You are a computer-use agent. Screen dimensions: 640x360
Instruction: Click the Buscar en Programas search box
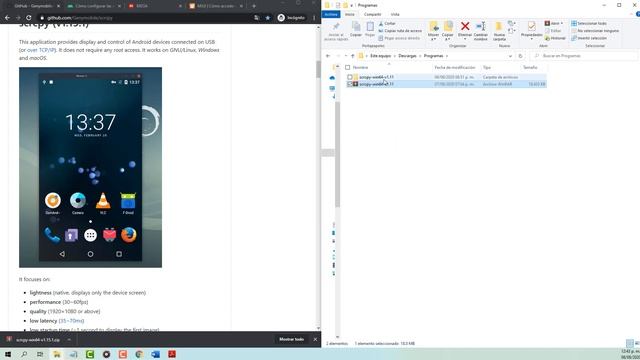tap(584, 56)
